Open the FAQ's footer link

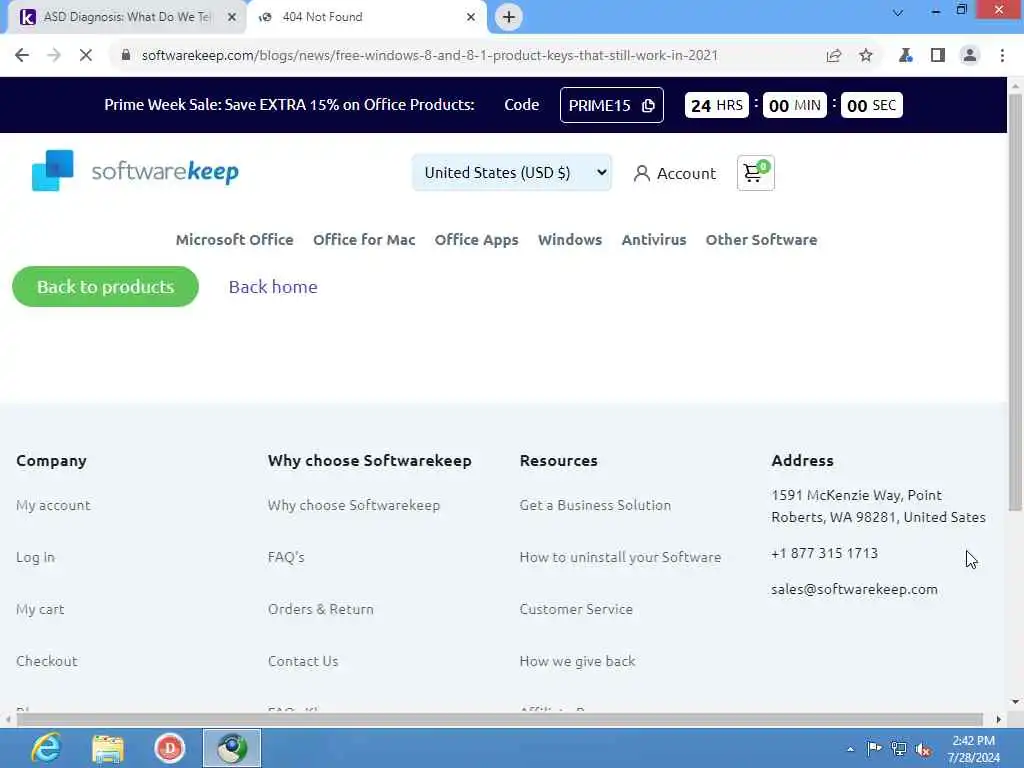[x=286, y=557]
